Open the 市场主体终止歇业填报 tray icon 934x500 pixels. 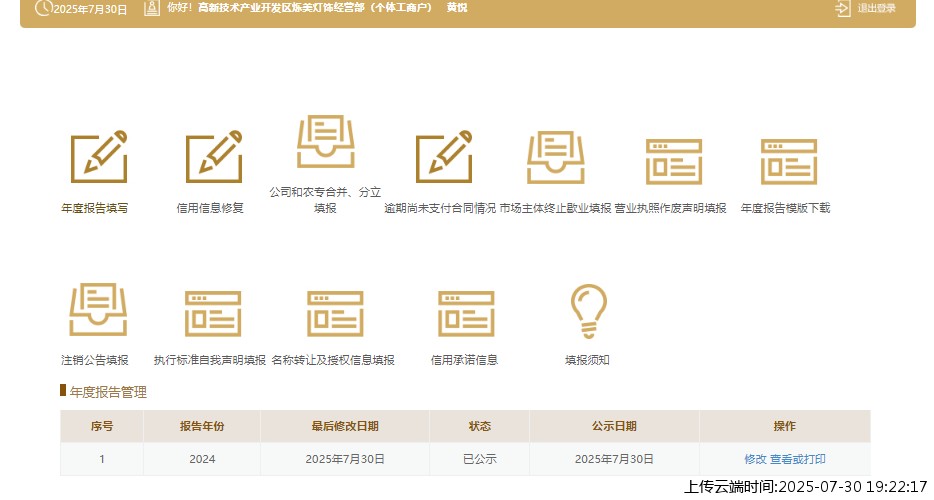[556, 157]
